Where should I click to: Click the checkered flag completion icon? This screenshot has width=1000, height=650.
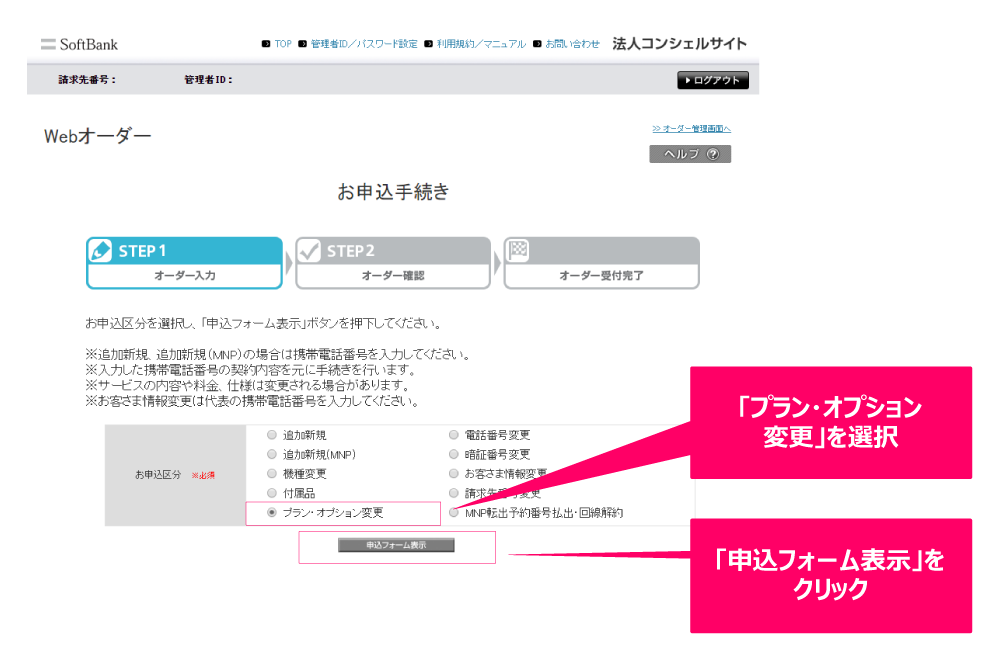[x=518, y=250]
